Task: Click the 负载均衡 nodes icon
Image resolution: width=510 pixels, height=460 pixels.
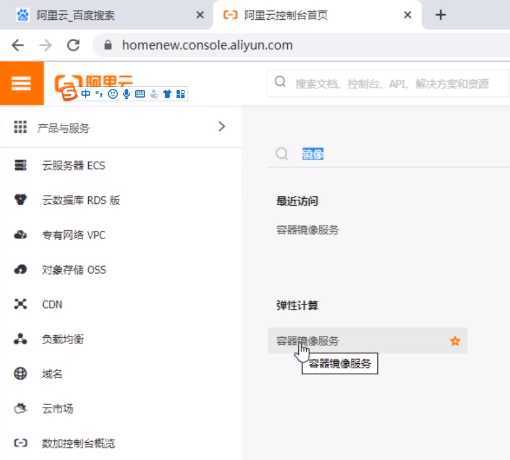Action: (20, 338)
